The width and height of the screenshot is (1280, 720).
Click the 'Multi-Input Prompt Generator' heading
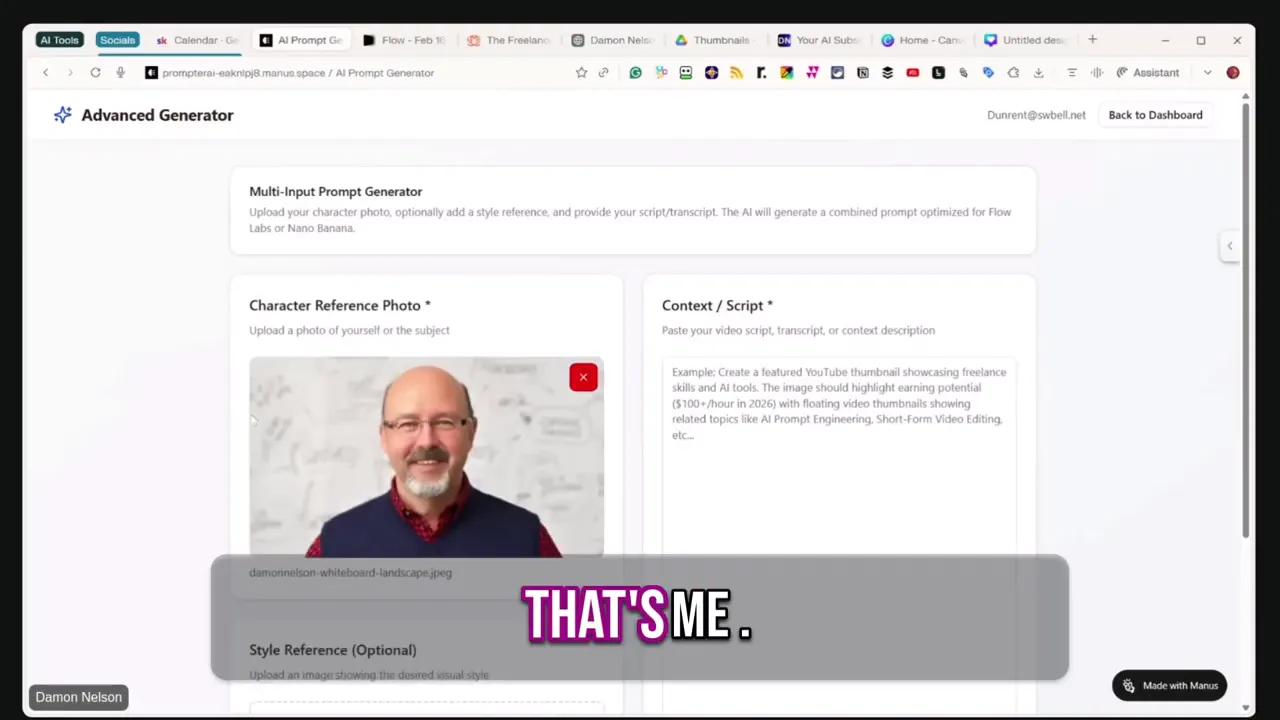[x=335, y=192]
